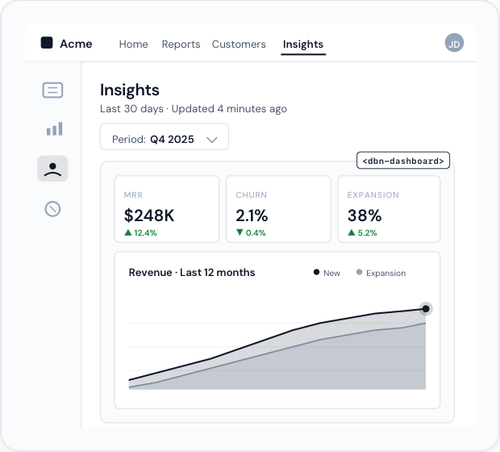Click the circle-slash sidebar icon
The height and width of the screenshot is (452, 500).
[x=53, y=209]
